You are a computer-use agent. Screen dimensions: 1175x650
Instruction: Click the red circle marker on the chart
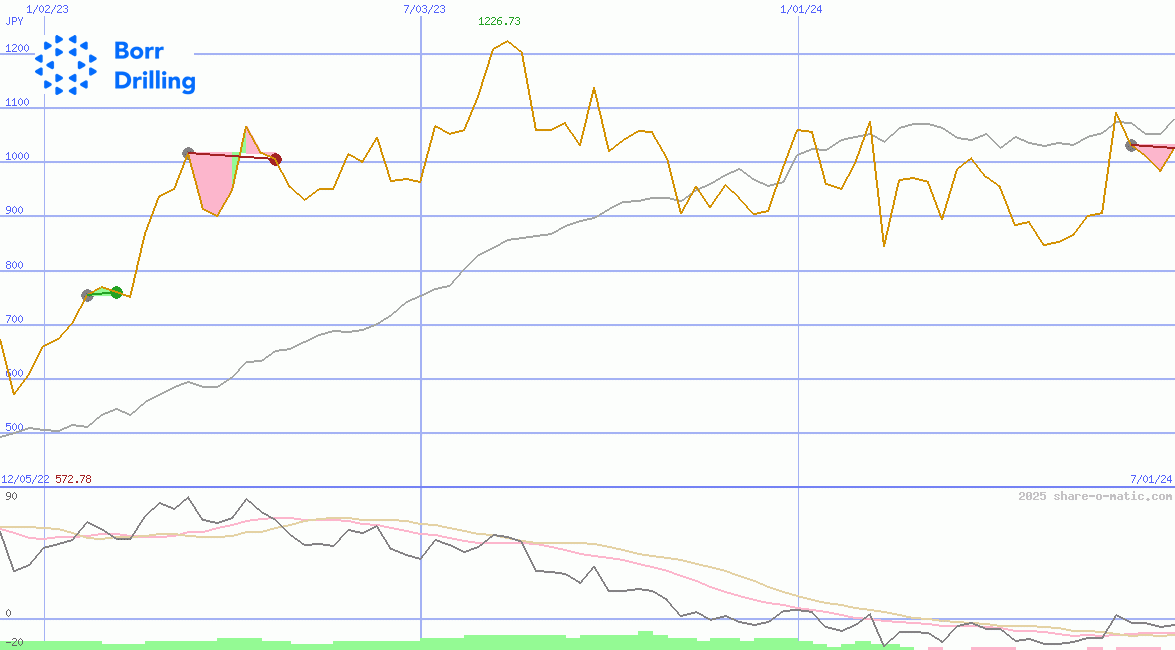[x=276, y=158]
